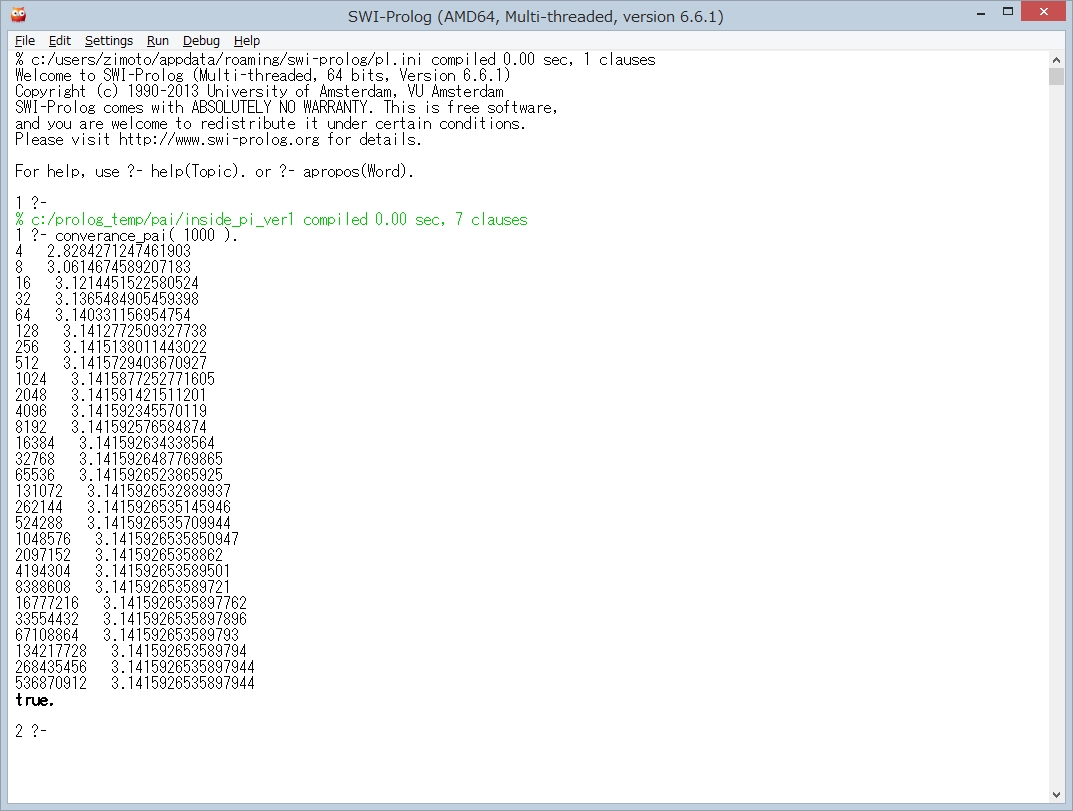Viewport: 1073px width, 811px height.
Task: Click the value 3.1415926535897762
Action: [175, 603]
